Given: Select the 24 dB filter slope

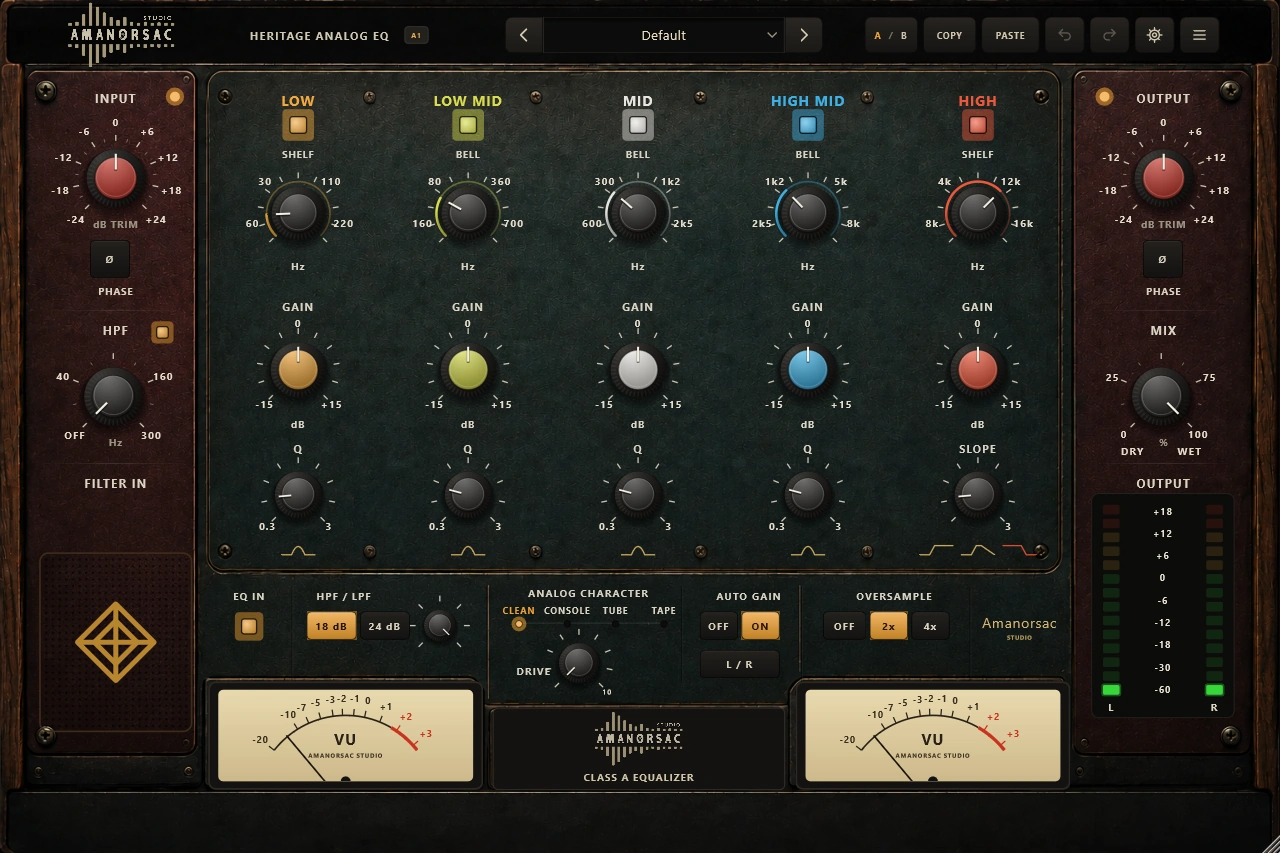Looking at the screenshot, I should coord(384,626).
